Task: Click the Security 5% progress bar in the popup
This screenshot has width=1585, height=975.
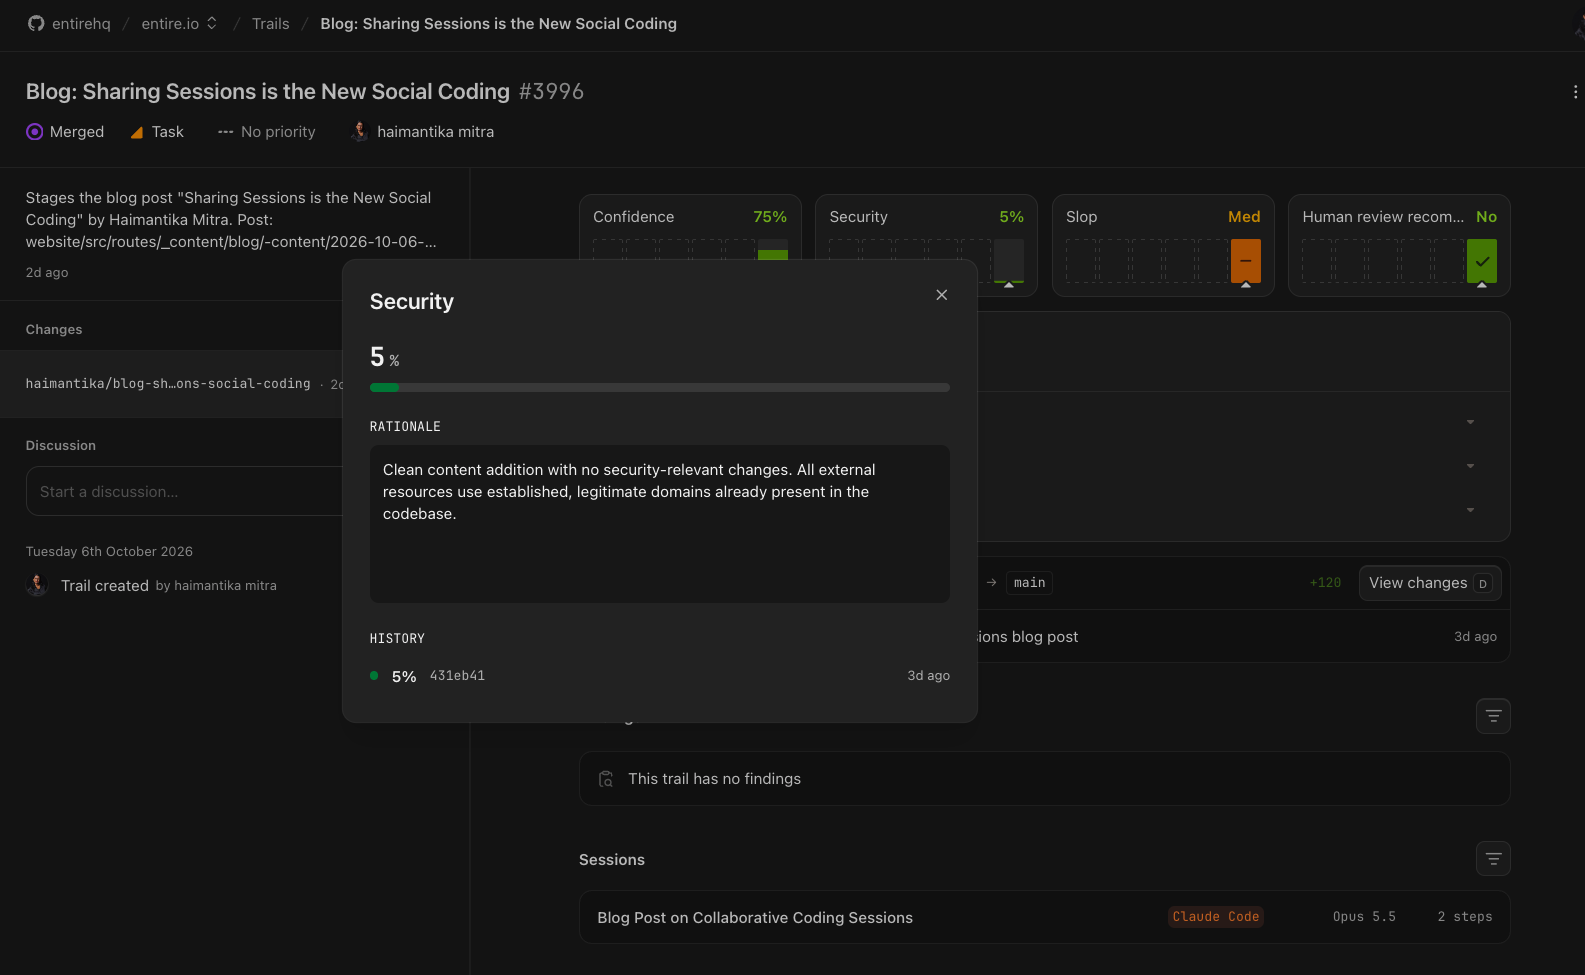Action: tap(660, 387)
